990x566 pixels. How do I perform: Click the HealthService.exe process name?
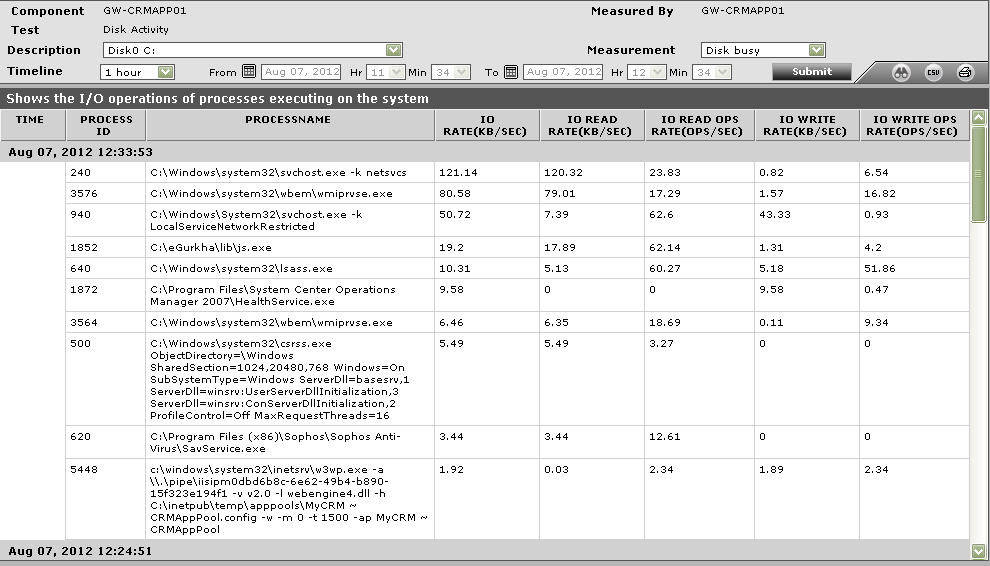[x=273, y=296]
